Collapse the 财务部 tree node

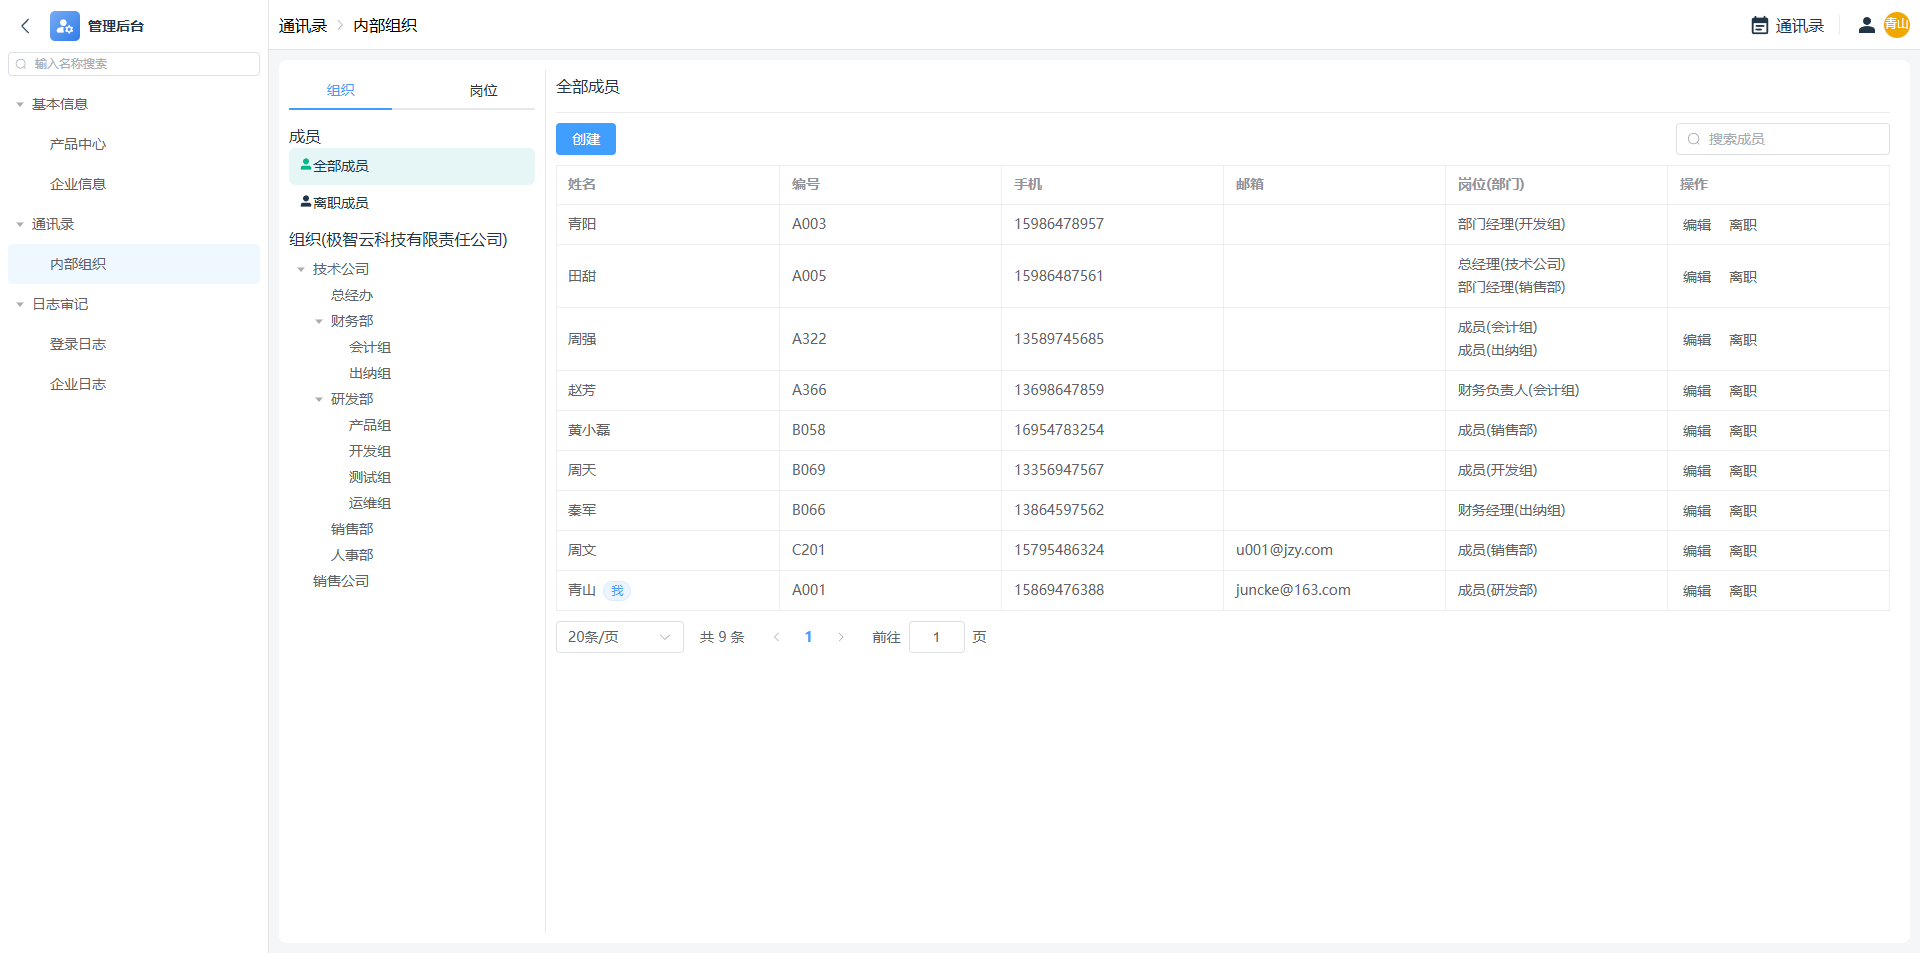pyautogui.click(x=319, y=321)
